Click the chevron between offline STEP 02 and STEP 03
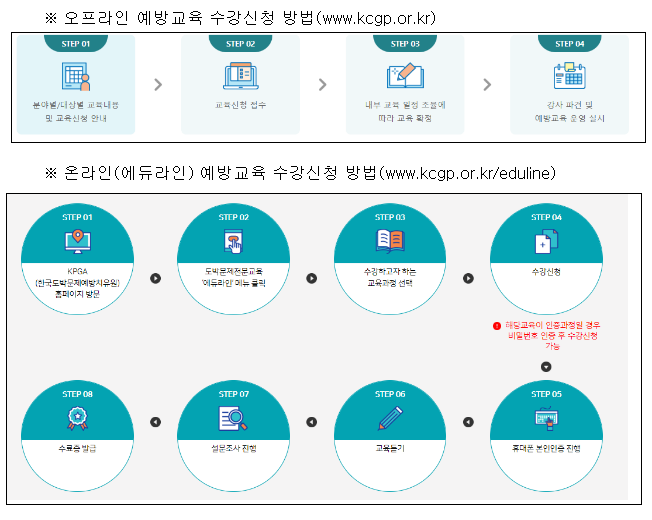 [x=323, y=85]
